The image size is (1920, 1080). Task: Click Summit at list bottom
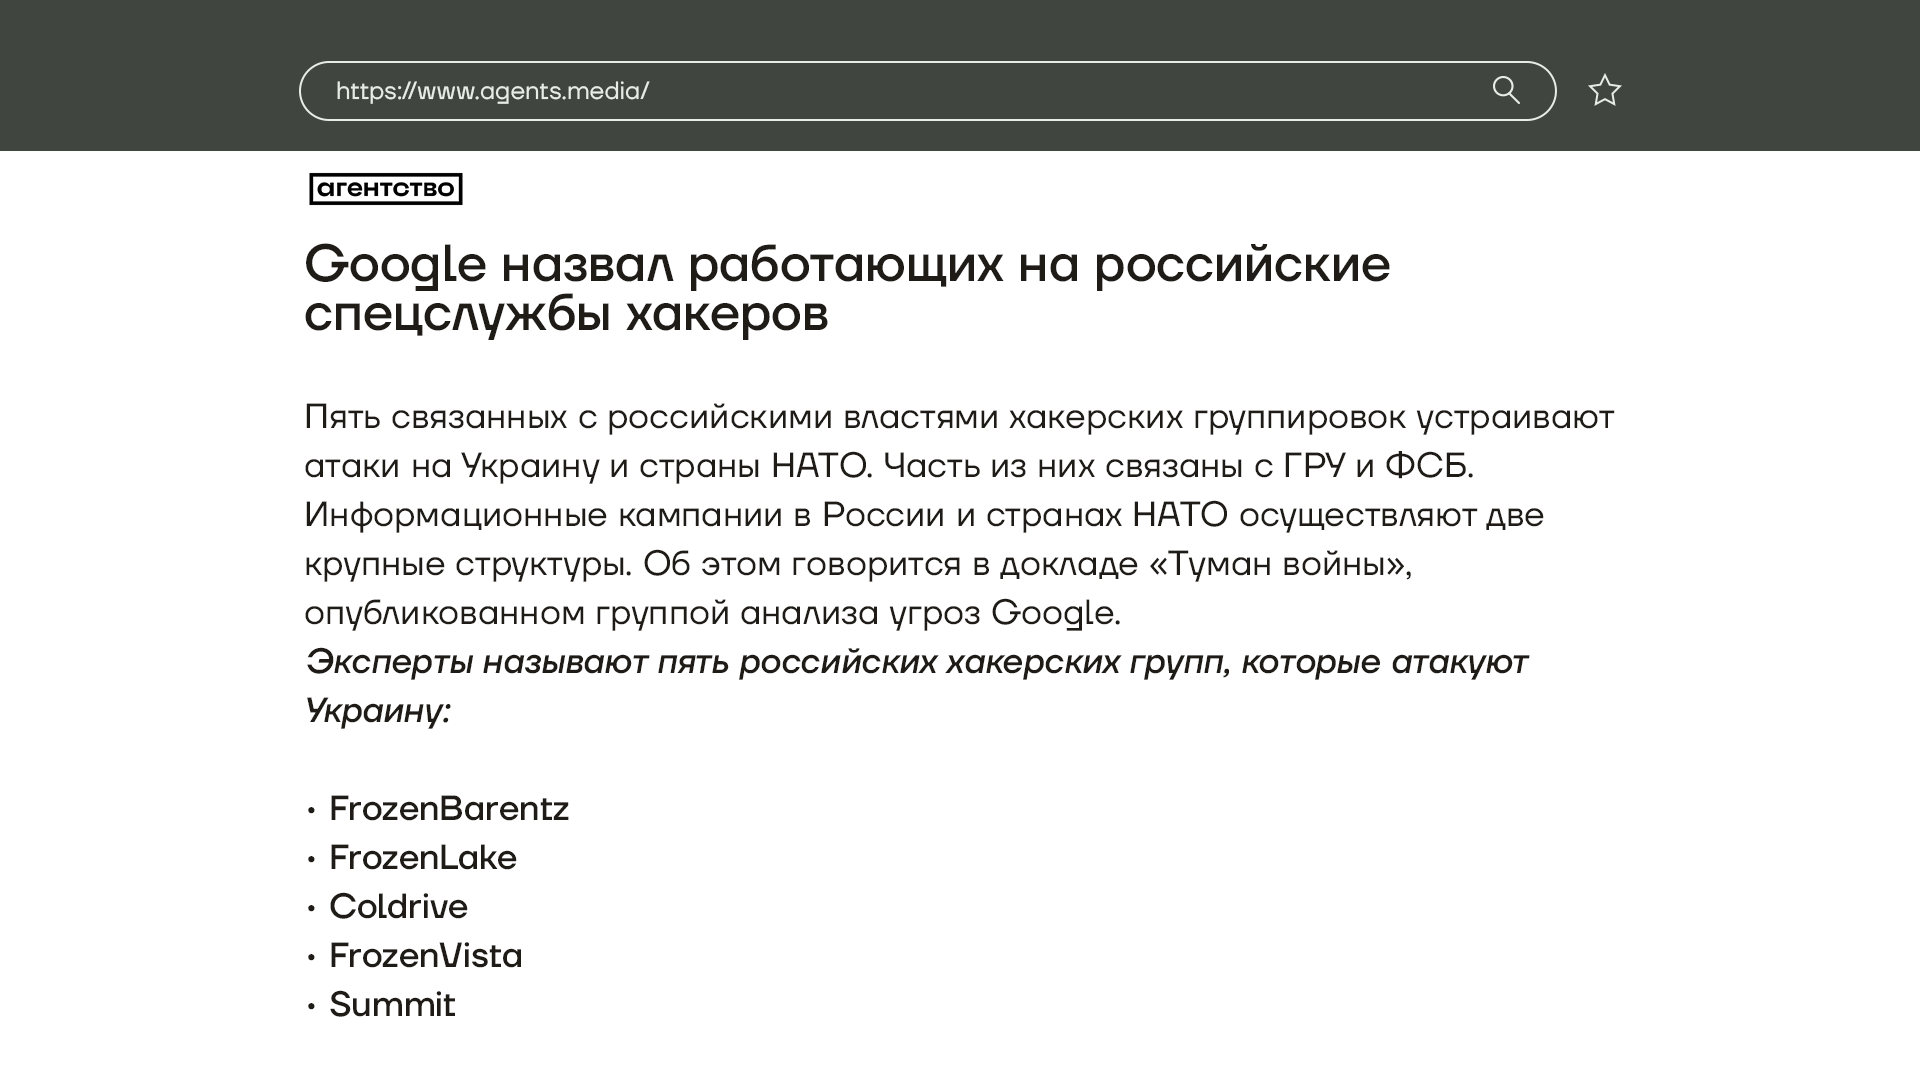pos(392,1004)
